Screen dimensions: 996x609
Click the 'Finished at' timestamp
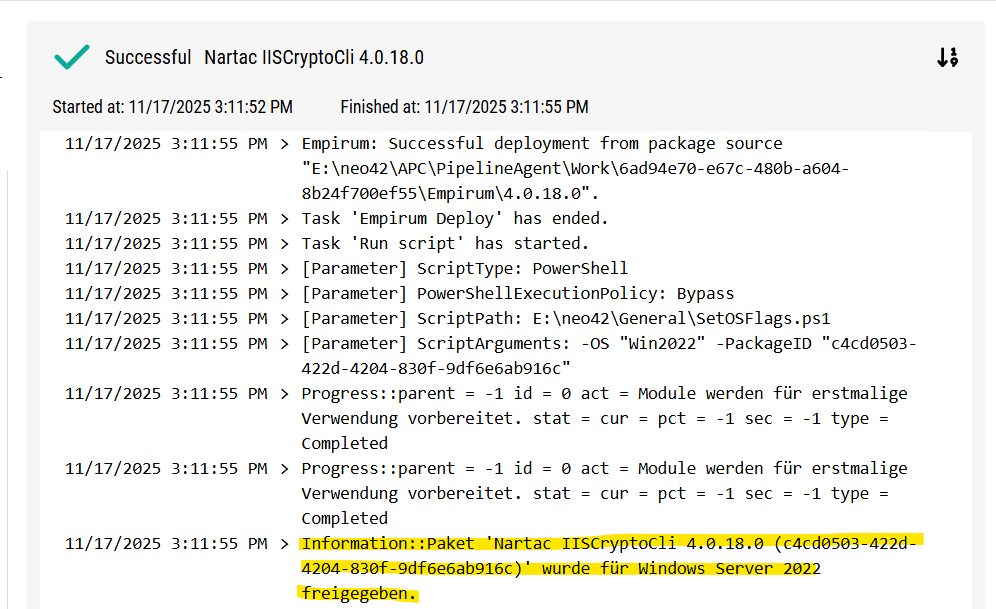tap(464, 107)
